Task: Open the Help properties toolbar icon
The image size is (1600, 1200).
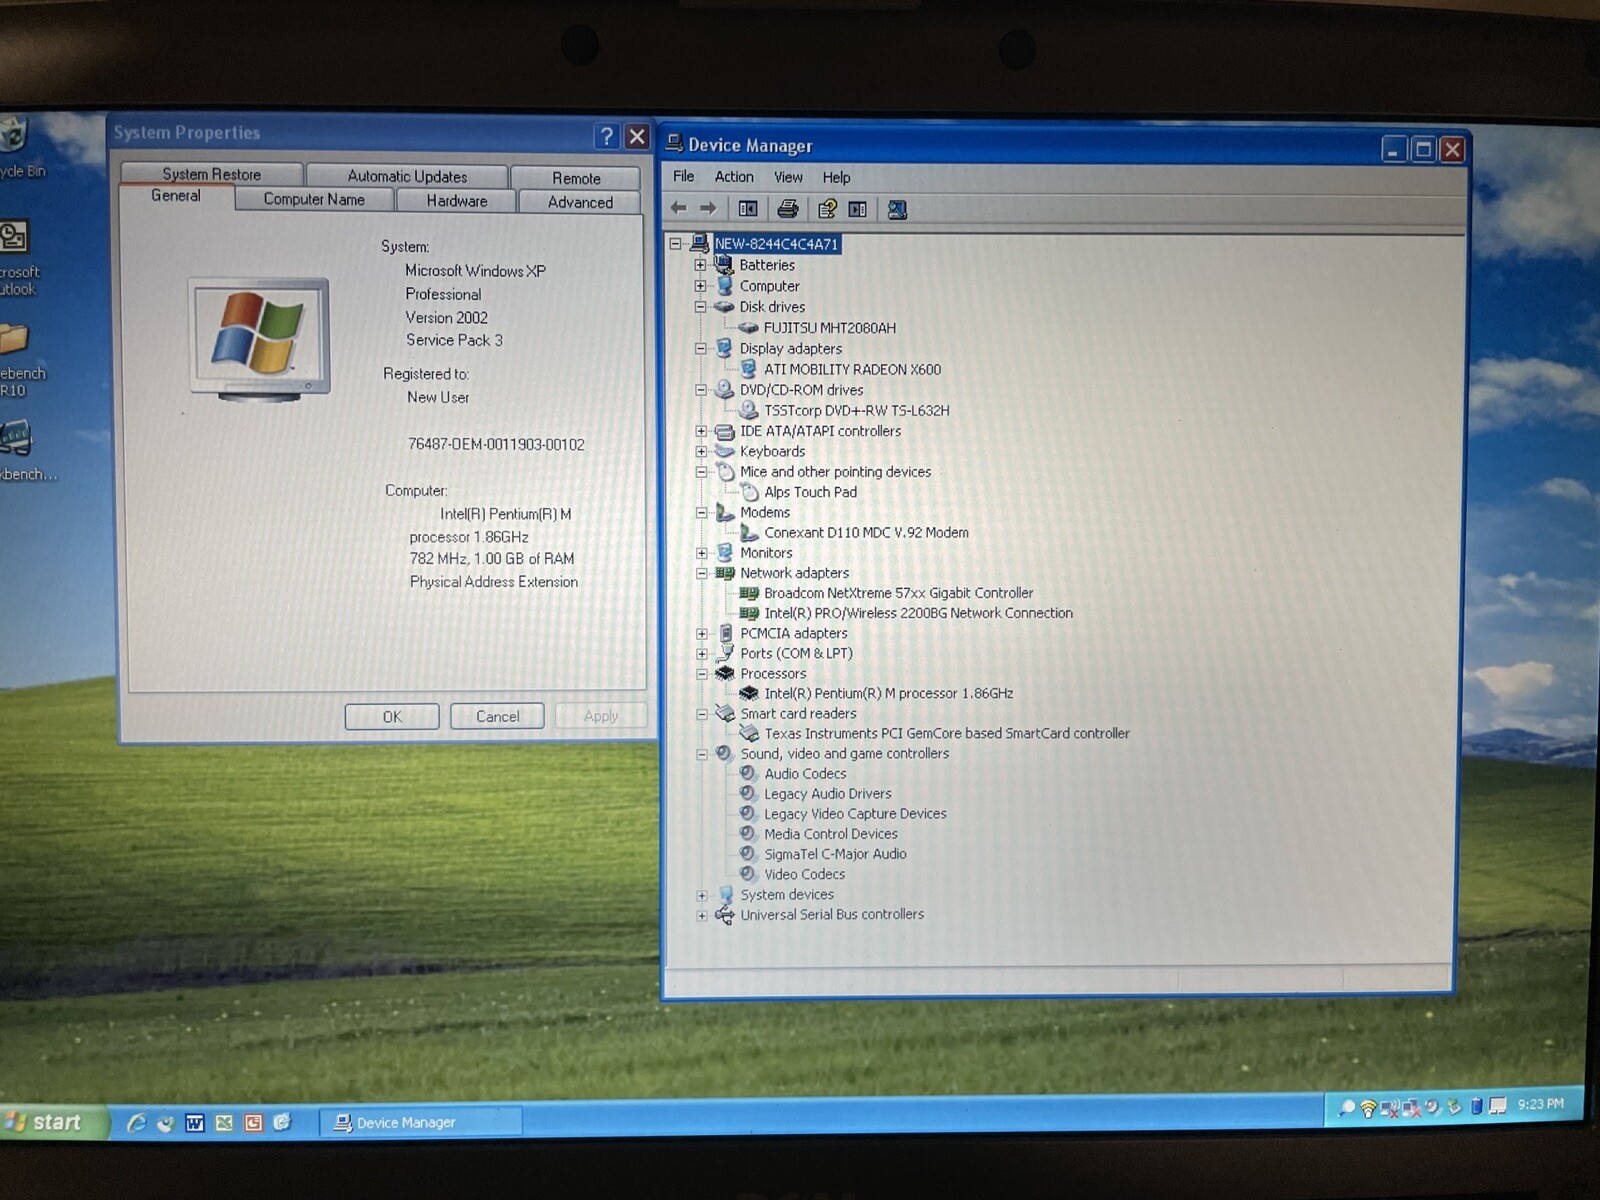Action: 827,208
